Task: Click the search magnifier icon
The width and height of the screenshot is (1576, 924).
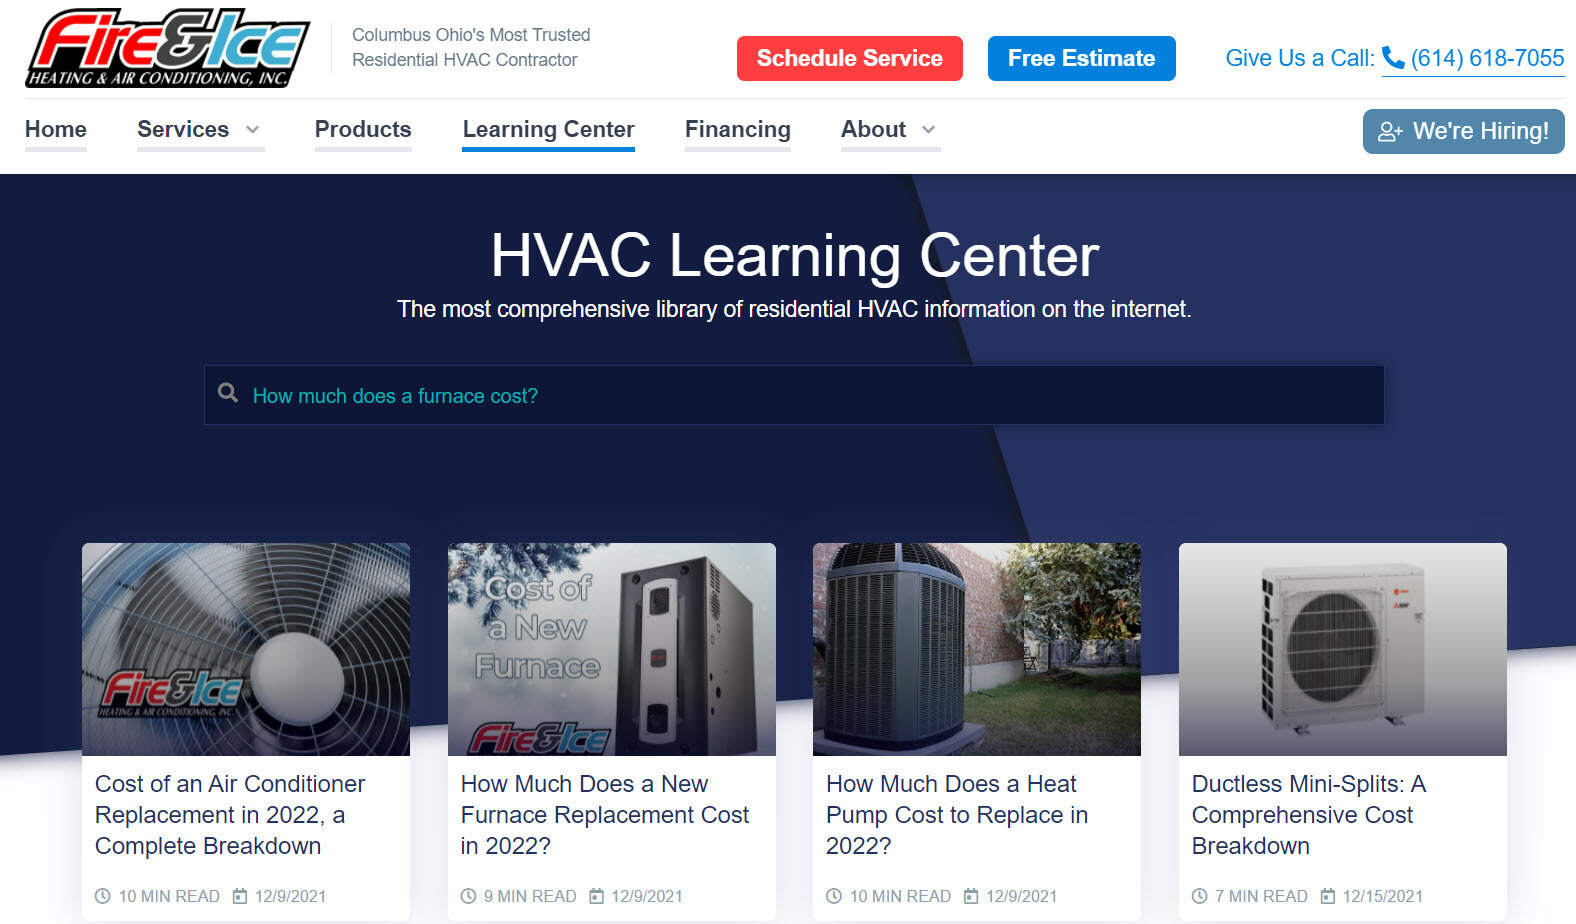Action: pos(228,393)
